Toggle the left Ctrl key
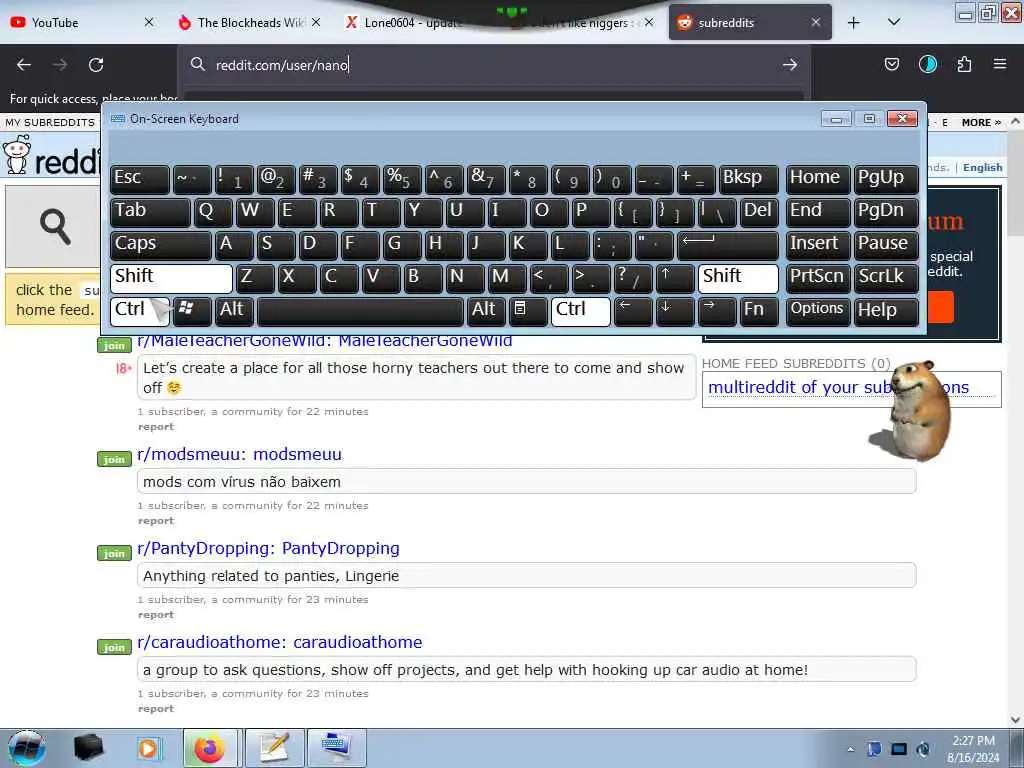Screen dimensions: 1024x768 [x=140, y=311]
